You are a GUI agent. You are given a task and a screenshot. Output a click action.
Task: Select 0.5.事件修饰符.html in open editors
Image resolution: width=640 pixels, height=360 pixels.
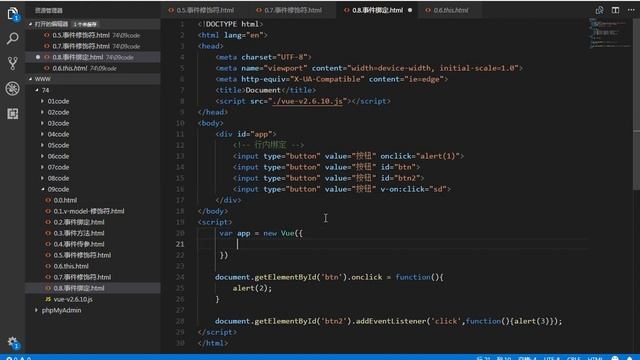[x=93, y=35]
